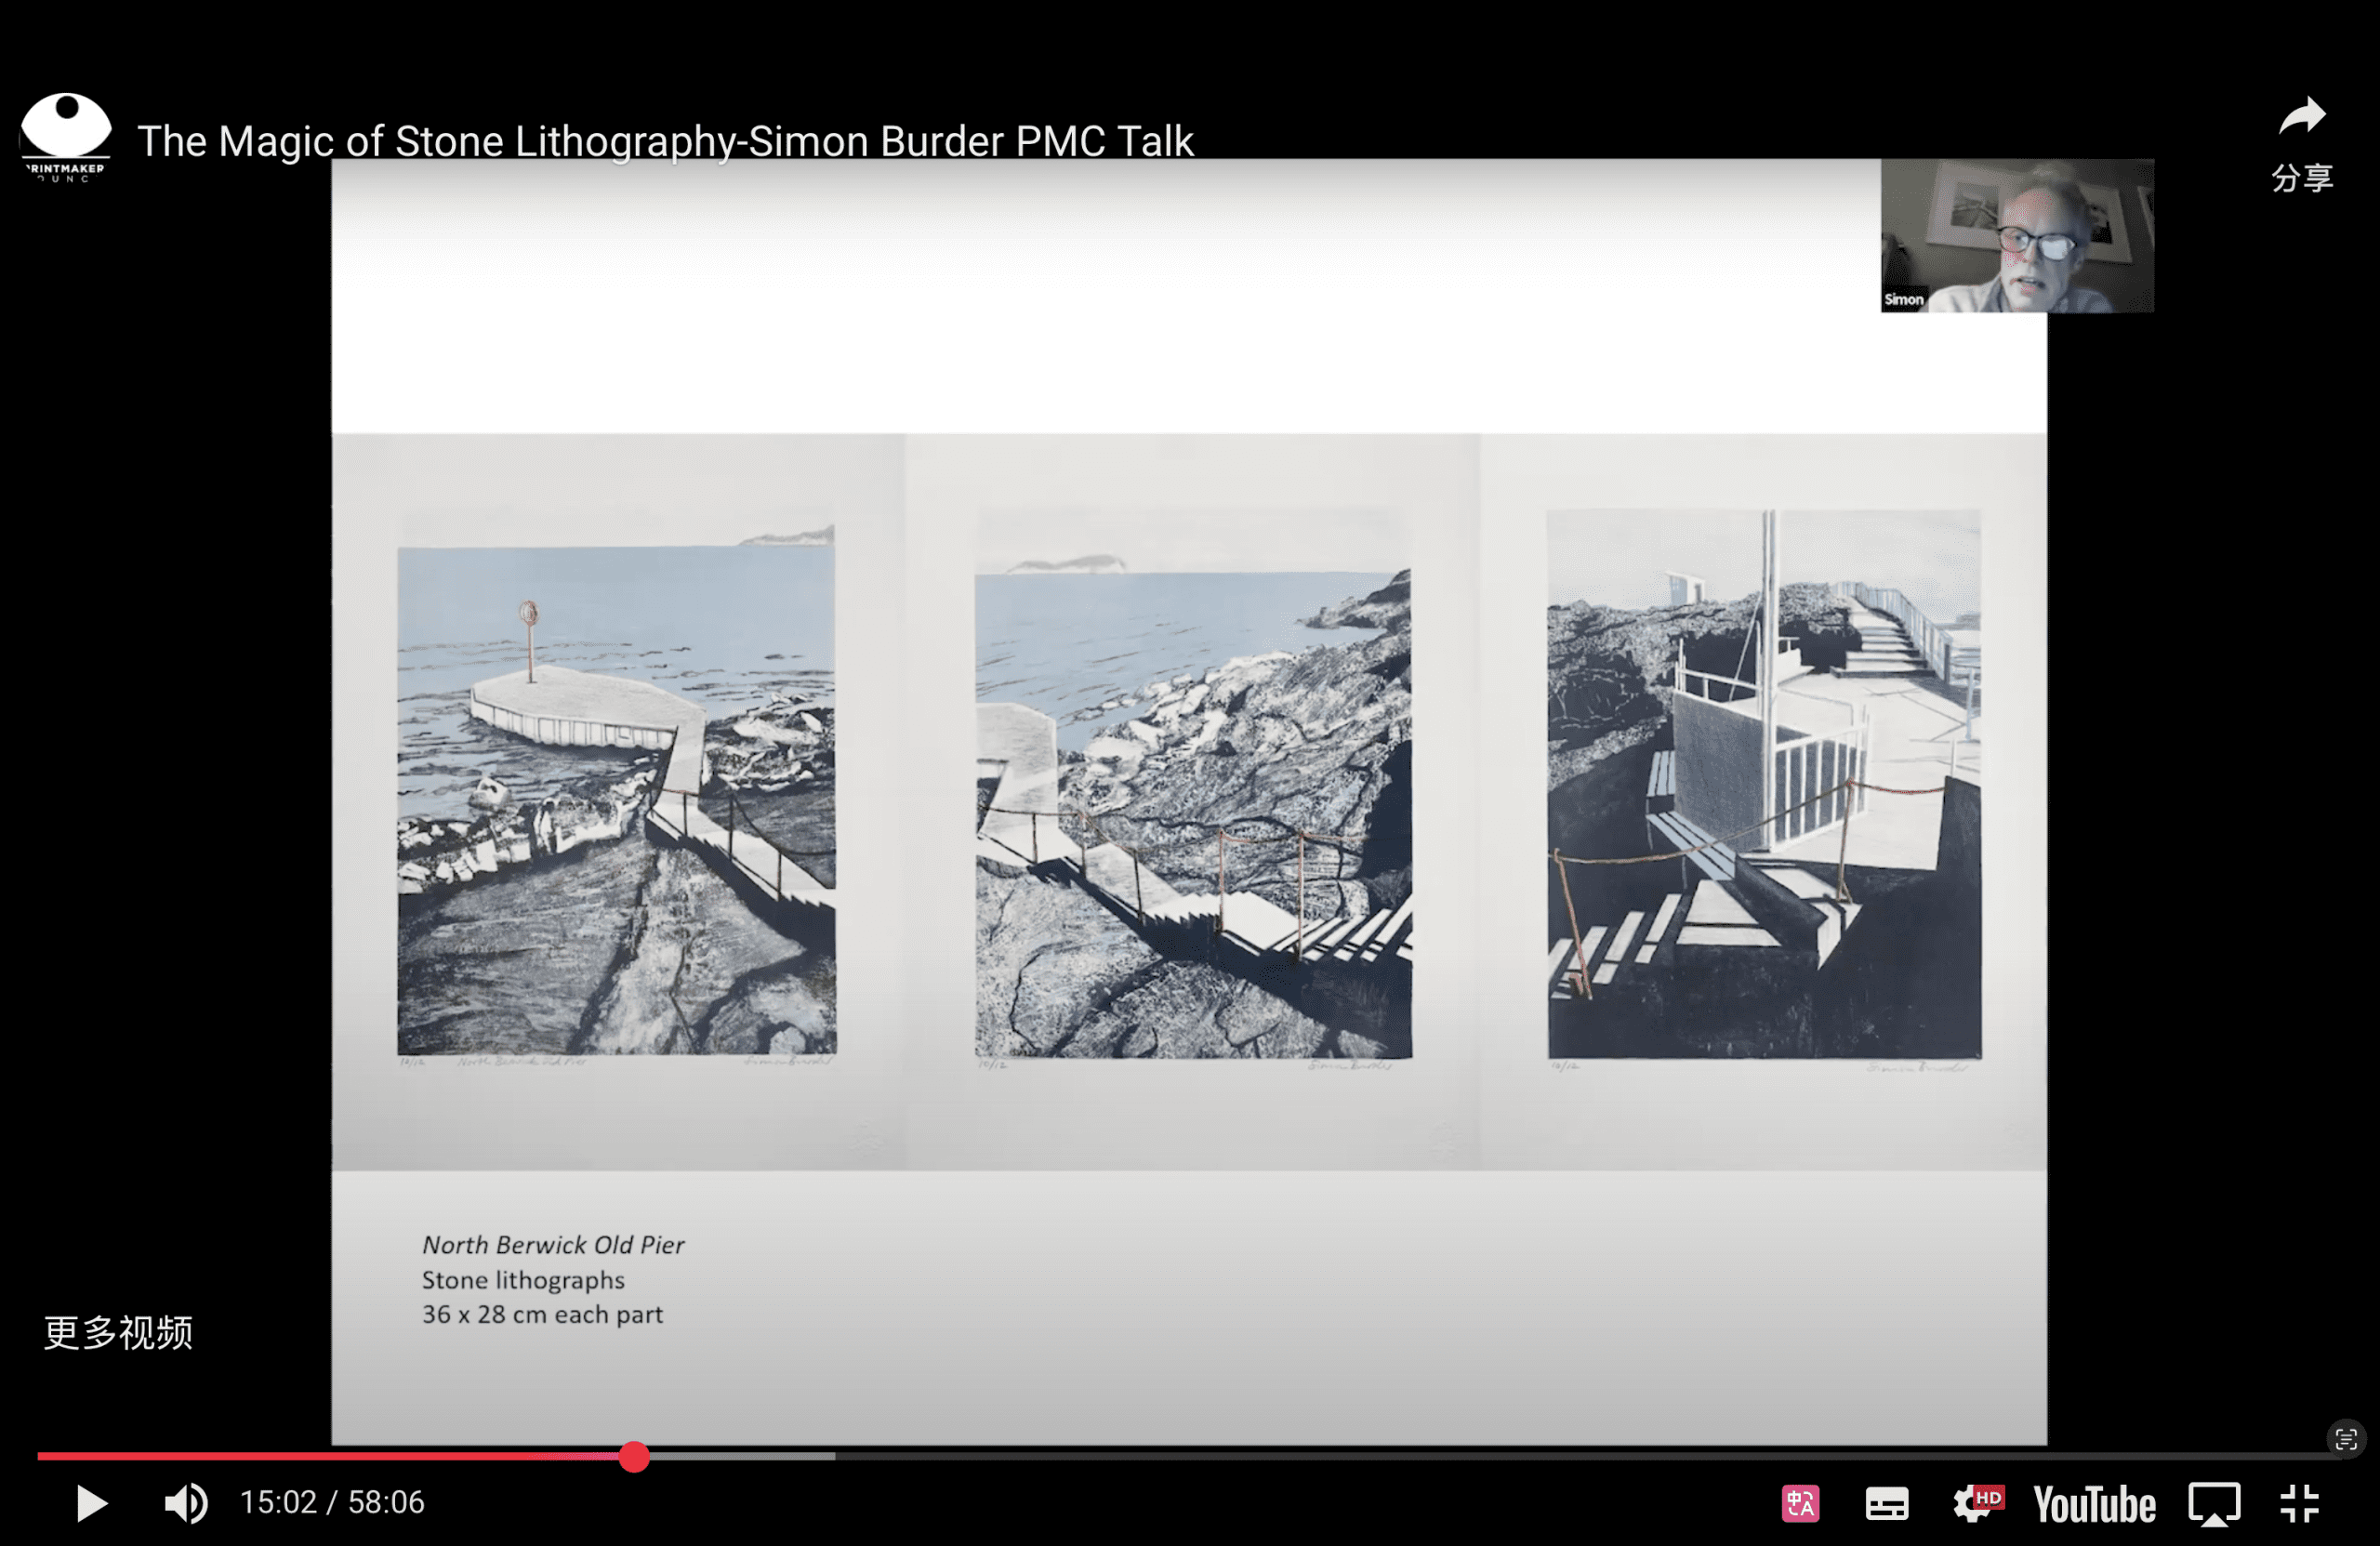Click the small screen capture icon above the fullscreen button

2346,1439
